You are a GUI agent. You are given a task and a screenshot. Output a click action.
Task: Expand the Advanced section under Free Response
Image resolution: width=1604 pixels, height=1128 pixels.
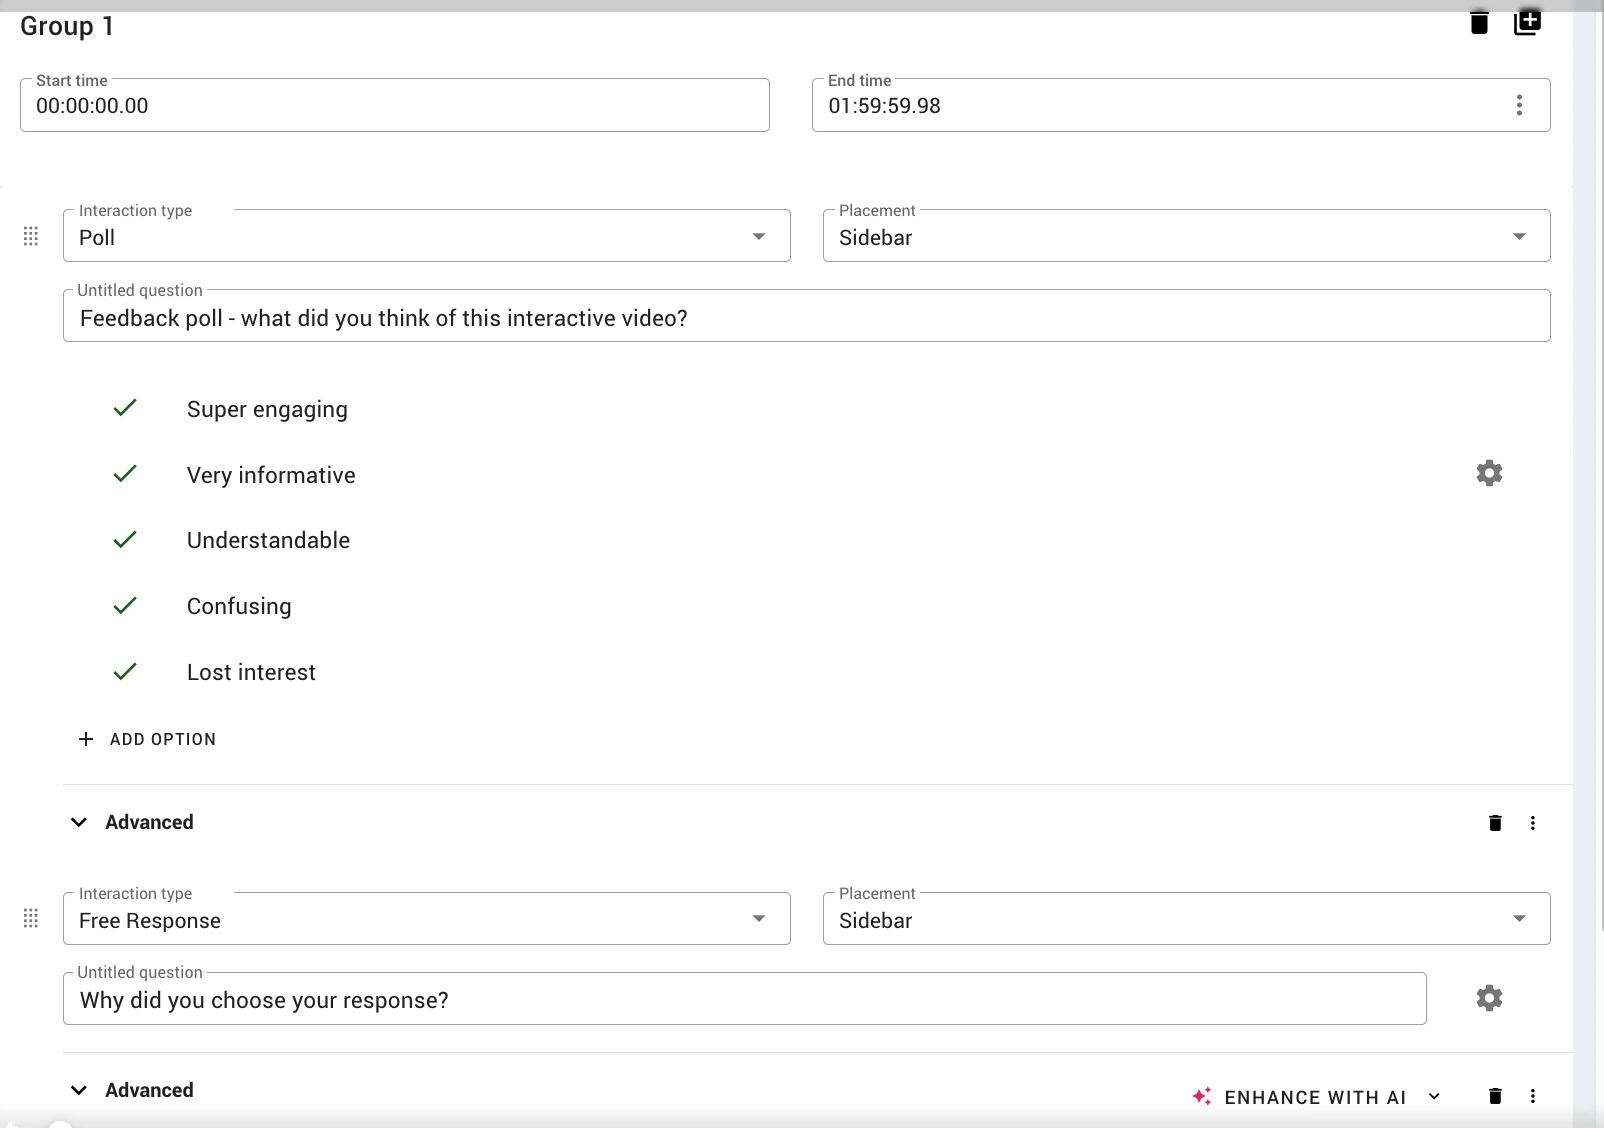point(132,1090)
